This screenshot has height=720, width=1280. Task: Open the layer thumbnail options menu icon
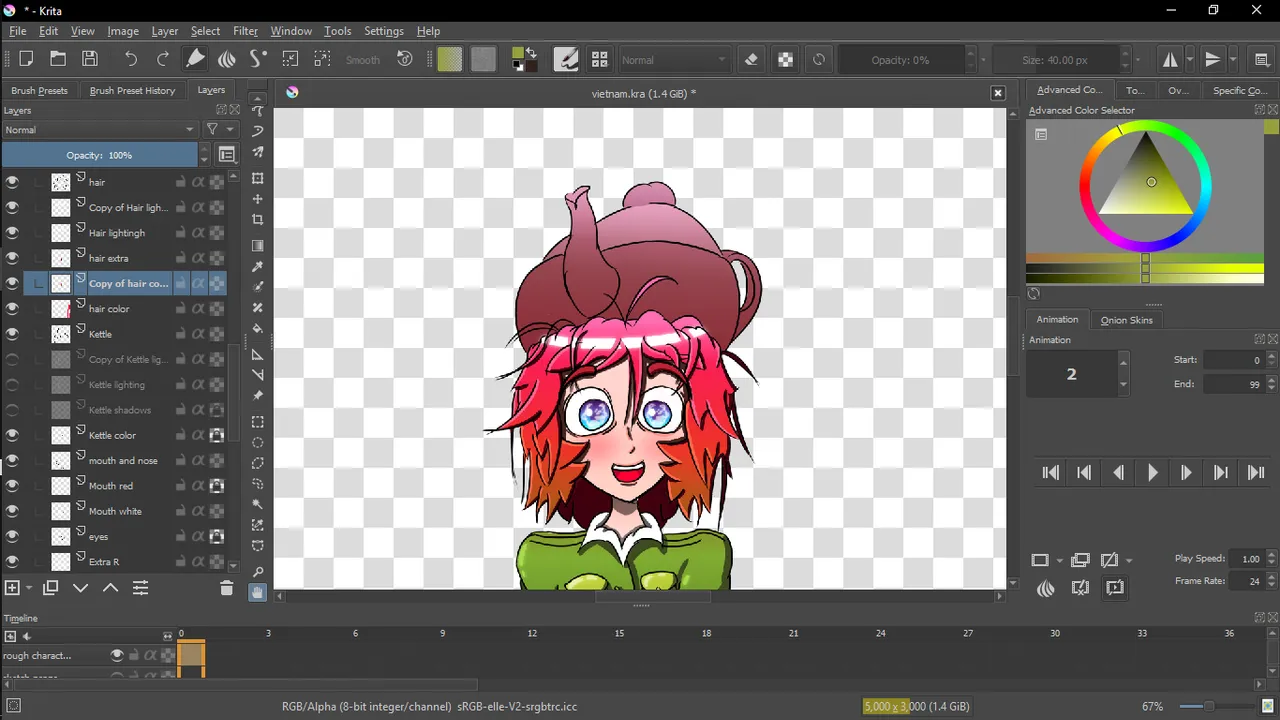227,155
